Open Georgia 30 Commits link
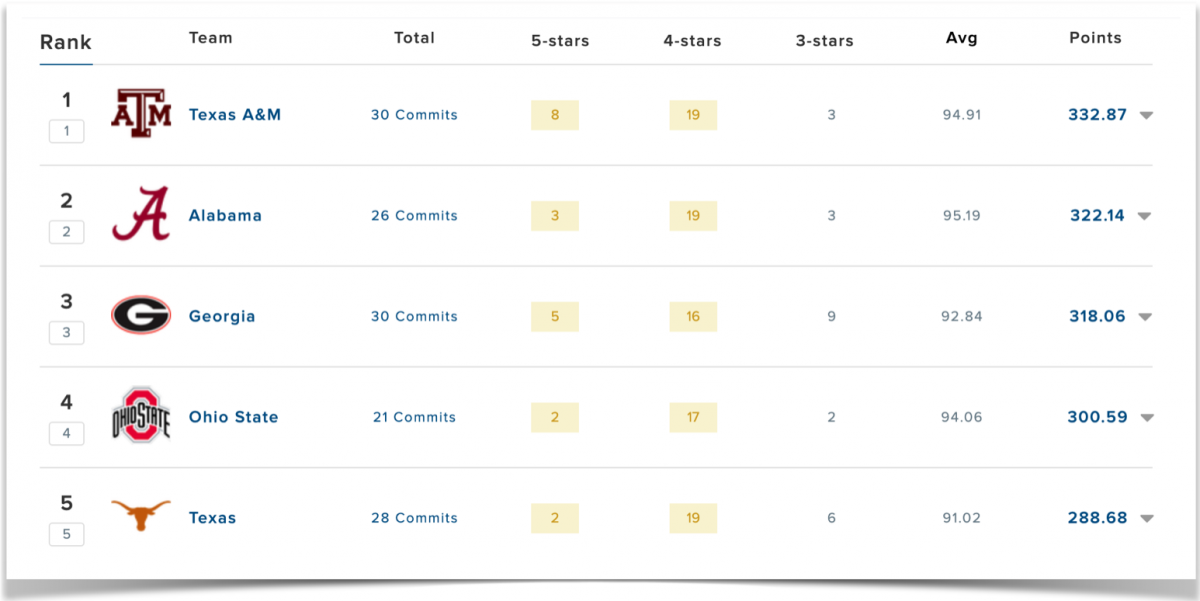The width and height of the screenshot is (1200, 601). tap(414, 317)
